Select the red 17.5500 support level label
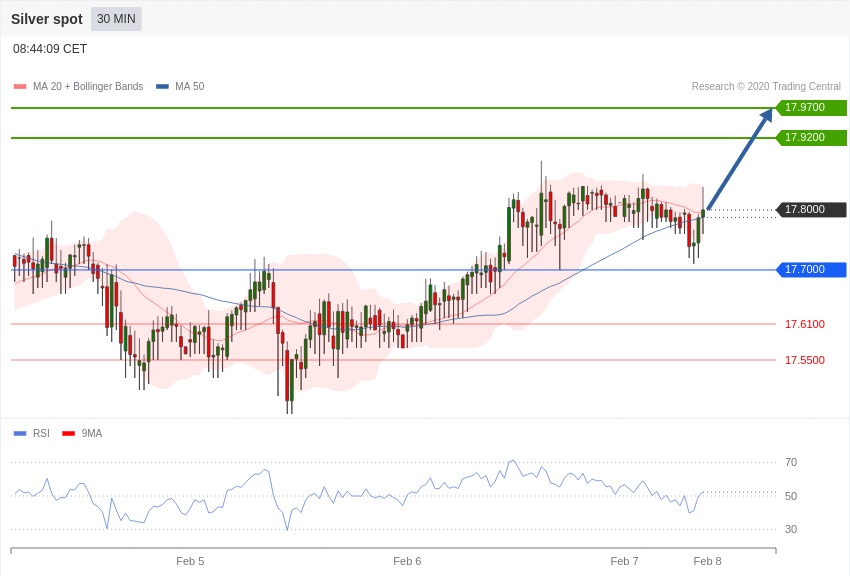The image size is (850, 576). pyautogui.click(x=804, y=360)
